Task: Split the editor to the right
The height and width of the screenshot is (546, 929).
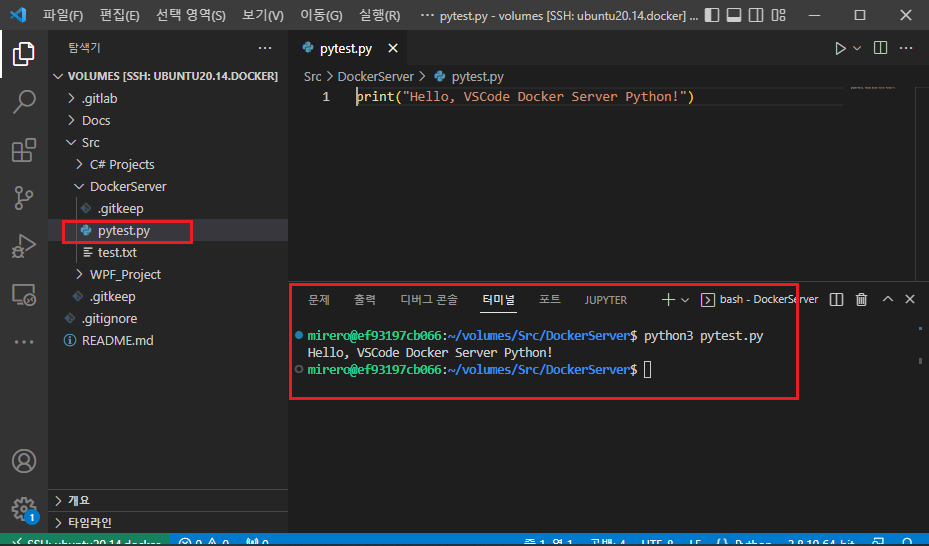Action: (x=880, y=48)
